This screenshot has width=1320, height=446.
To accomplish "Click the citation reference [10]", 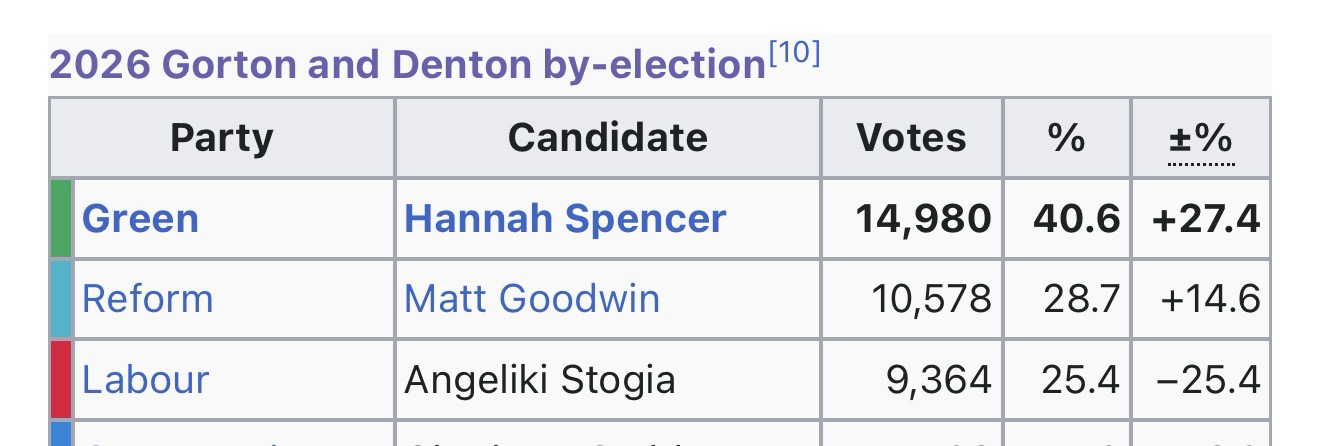I will coord(795,54).
